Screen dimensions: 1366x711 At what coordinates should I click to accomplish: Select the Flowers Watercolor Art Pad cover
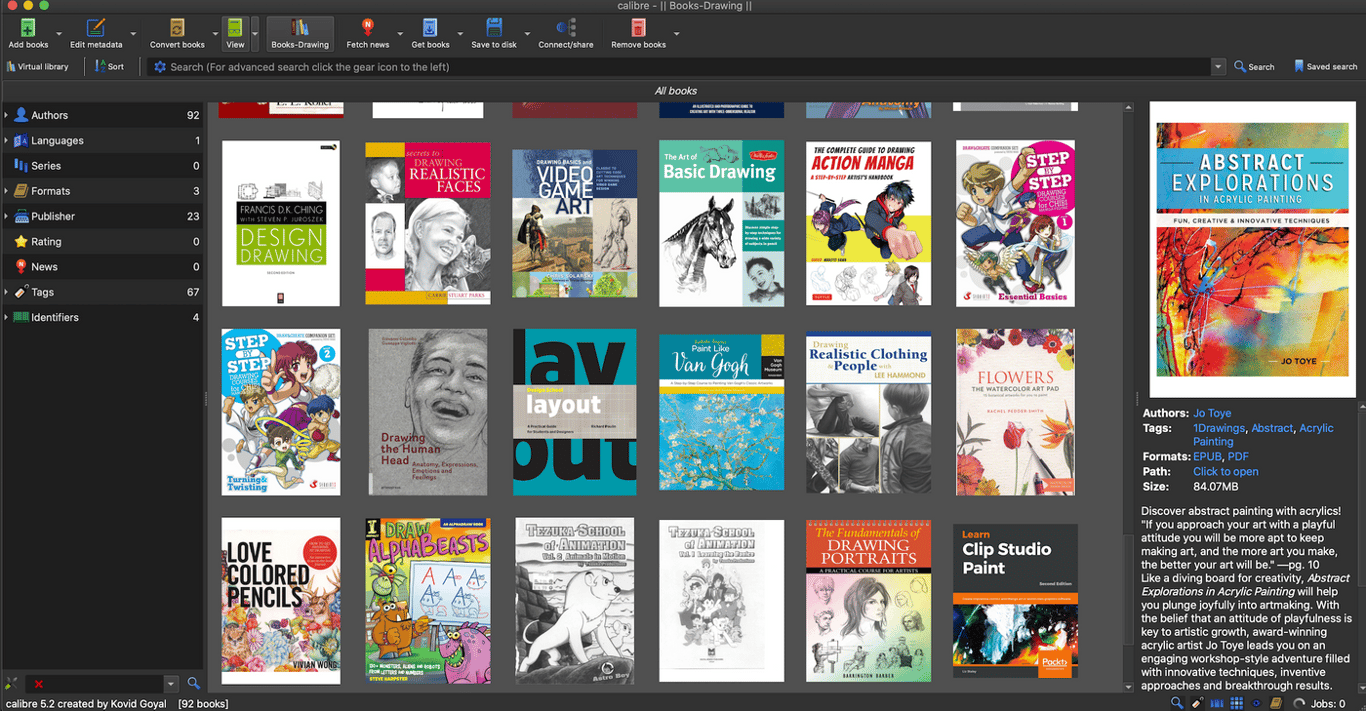click(x=1016, y=412)
